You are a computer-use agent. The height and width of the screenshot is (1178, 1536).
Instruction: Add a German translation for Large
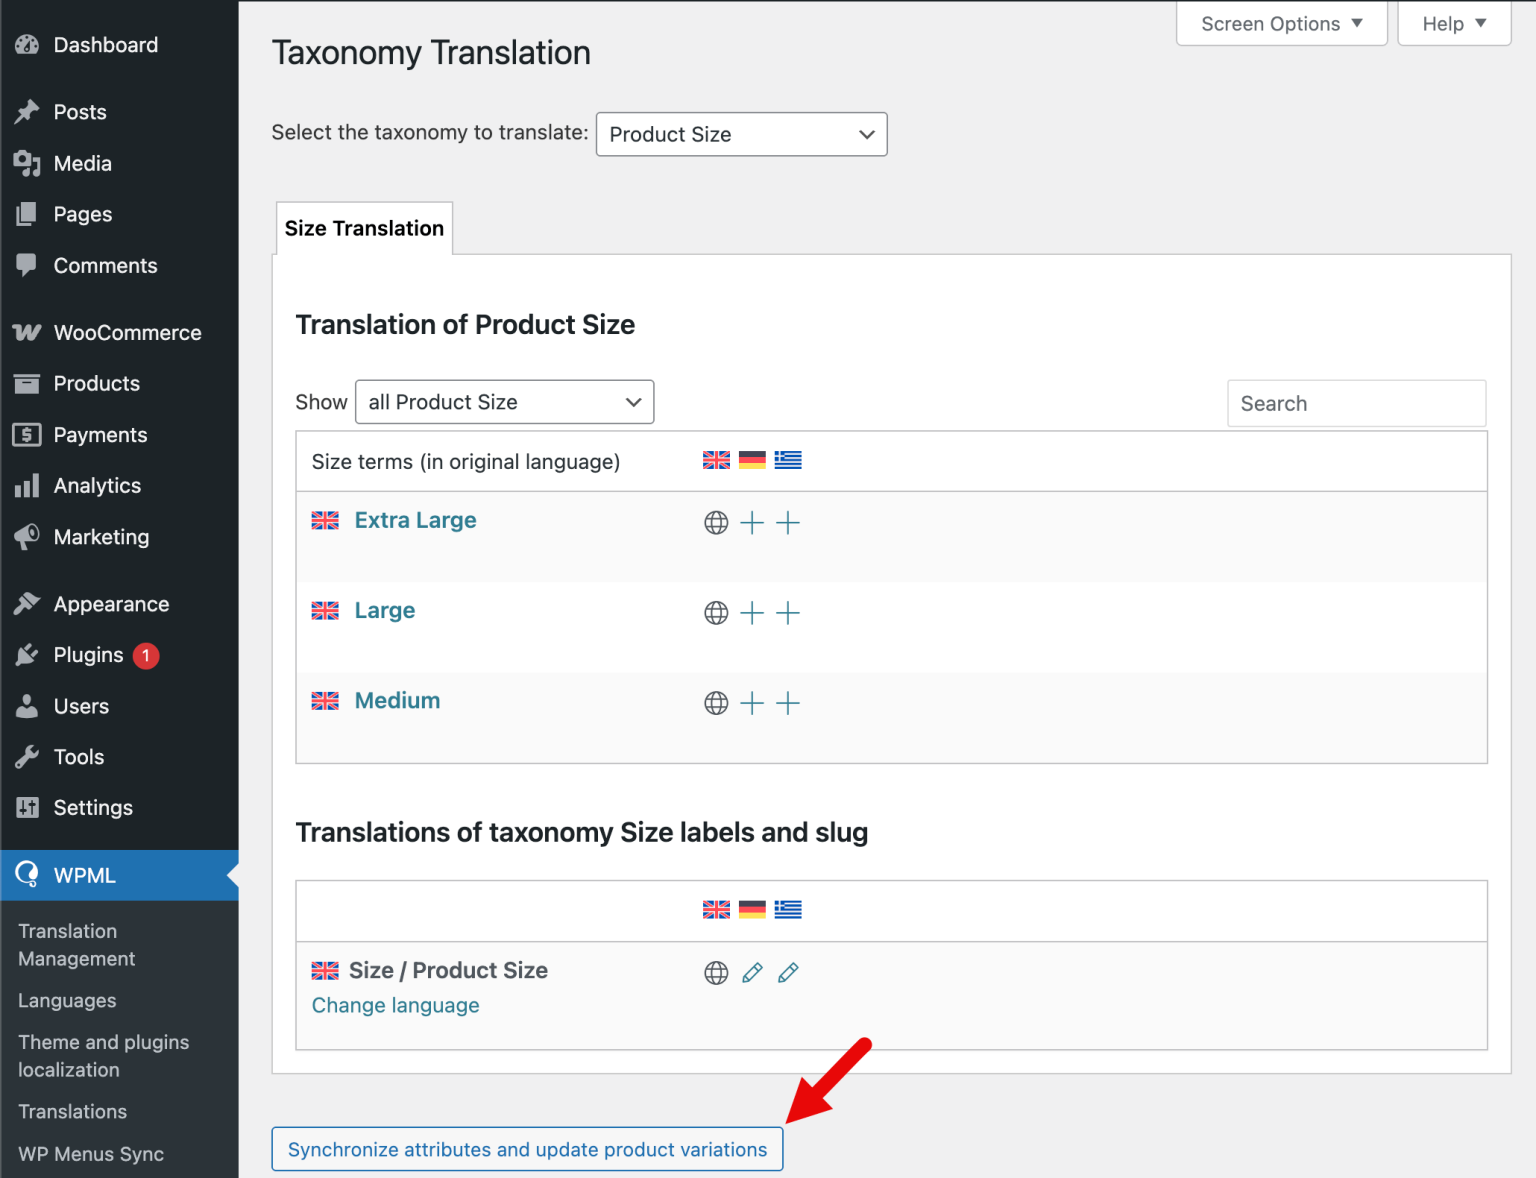pos(752,613)
